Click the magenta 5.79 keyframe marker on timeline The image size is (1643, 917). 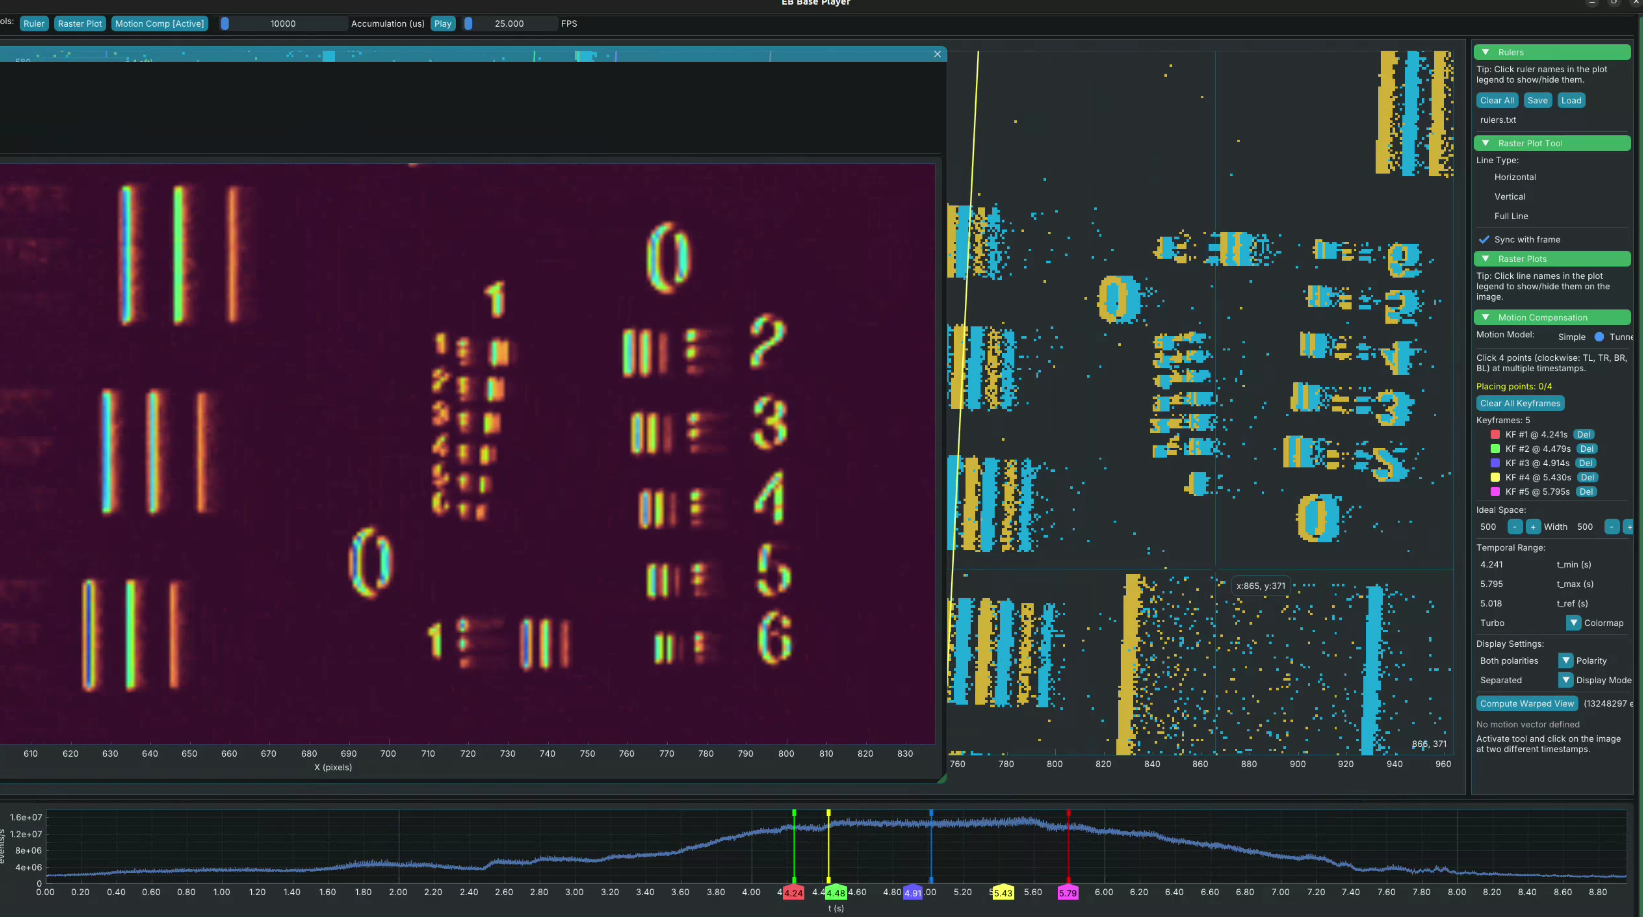point(1068,893)
